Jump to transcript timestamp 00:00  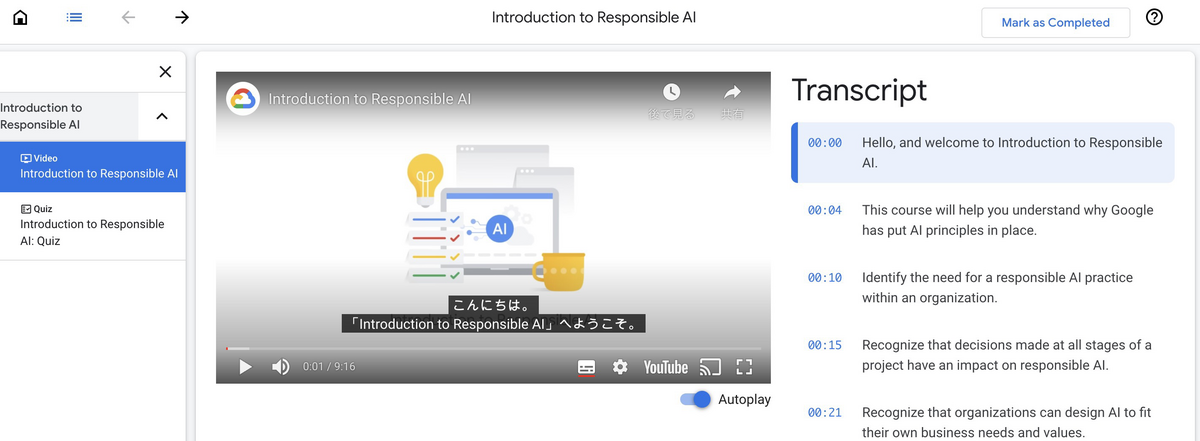click(x=825, y=143)
